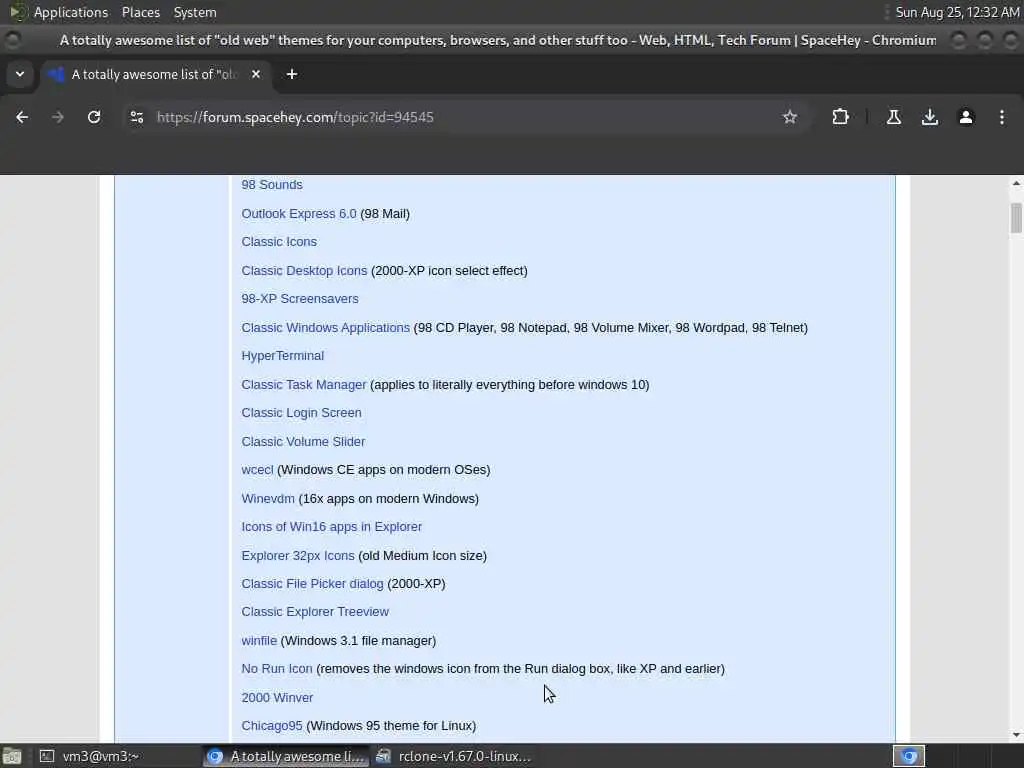Open the Classic Login Screen link
The height and width of the screenshot is (768, 1024).
coord(301,413)
